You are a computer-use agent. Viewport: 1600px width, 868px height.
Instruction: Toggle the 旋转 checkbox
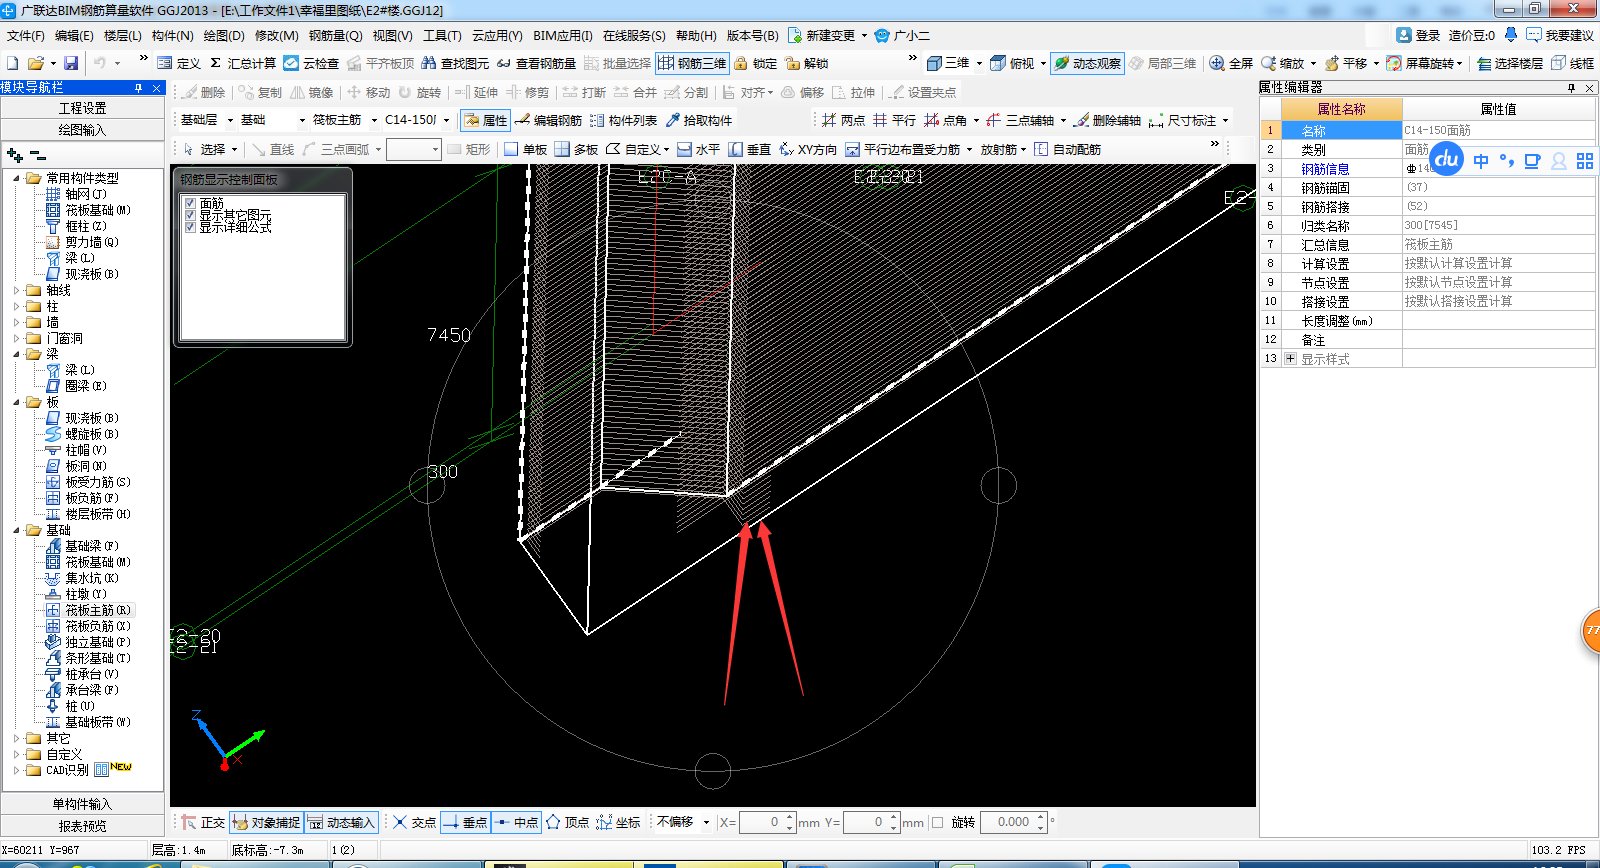937,822
